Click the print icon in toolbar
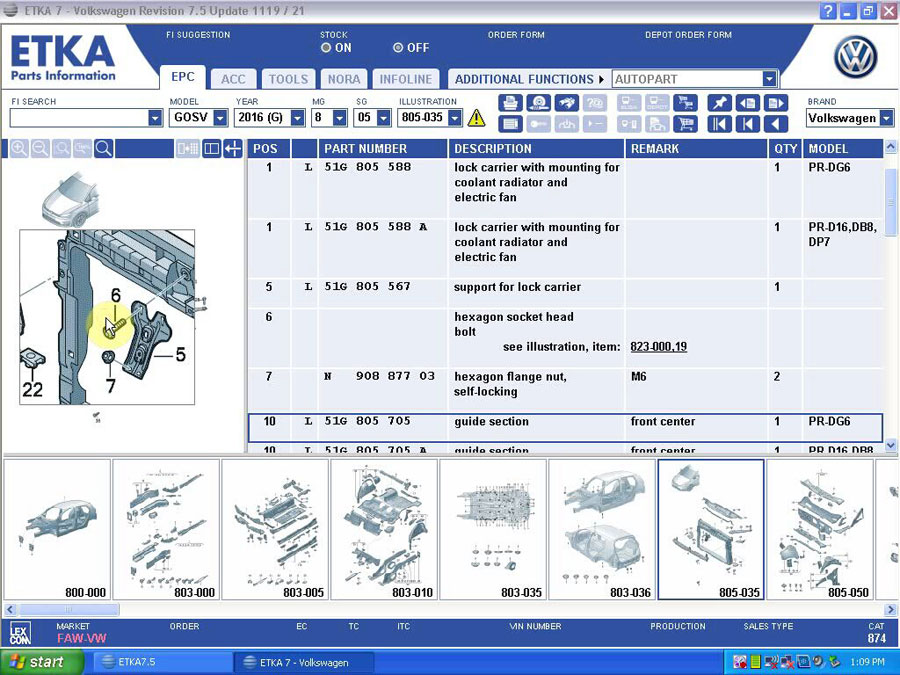The height and width of the screenshot is (675, 900). pyautogui.click(x=510, y=103)
